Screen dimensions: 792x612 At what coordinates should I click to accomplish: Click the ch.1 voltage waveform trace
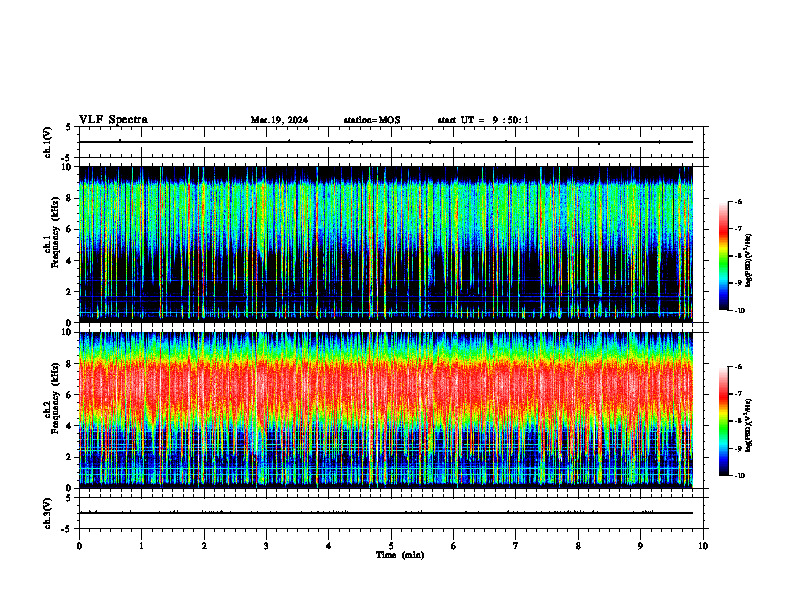click(x=386, y=142)
